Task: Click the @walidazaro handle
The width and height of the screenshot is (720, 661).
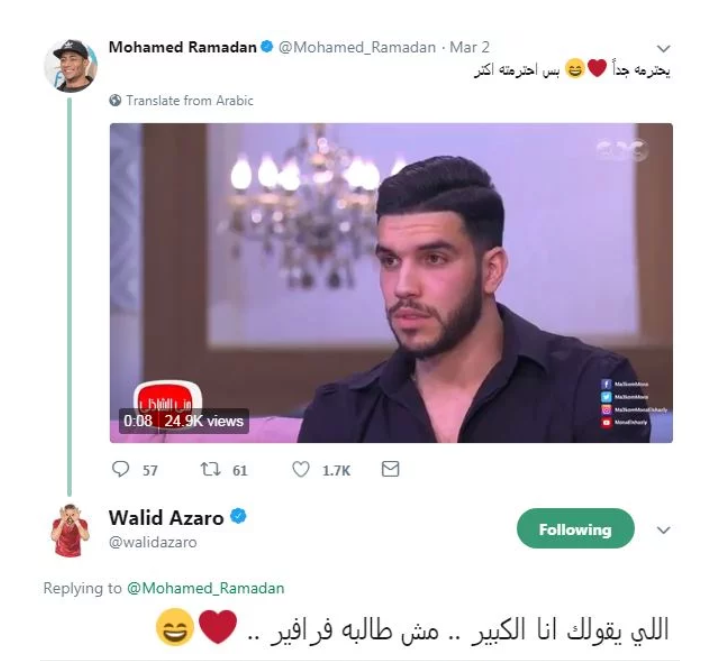Action: pyautogui.click(x=152, y=542)
